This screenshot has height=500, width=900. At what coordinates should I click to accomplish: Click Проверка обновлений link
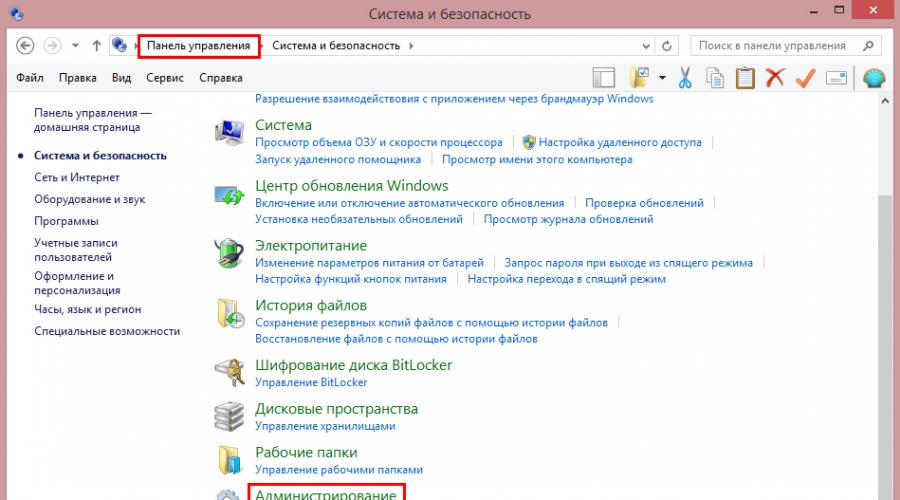click(644, 203)
